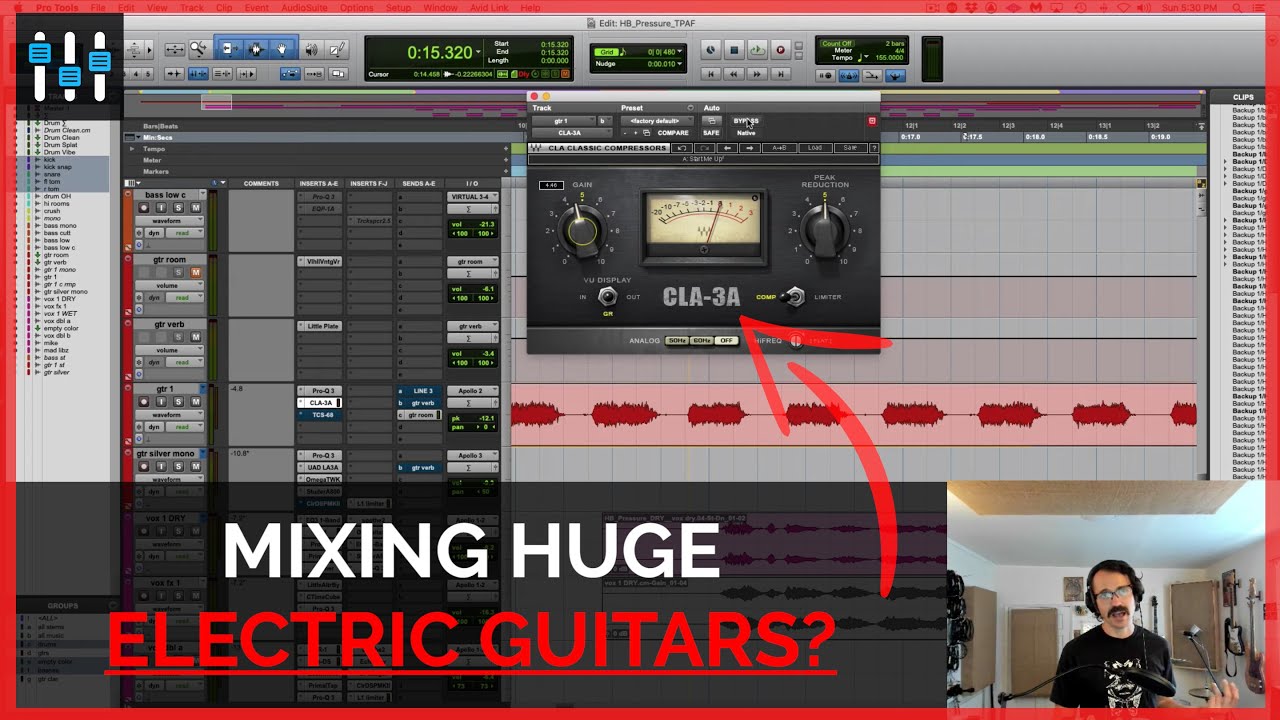
Task: Open the Apollo 2 output selector
Action: tap(471, 391)
